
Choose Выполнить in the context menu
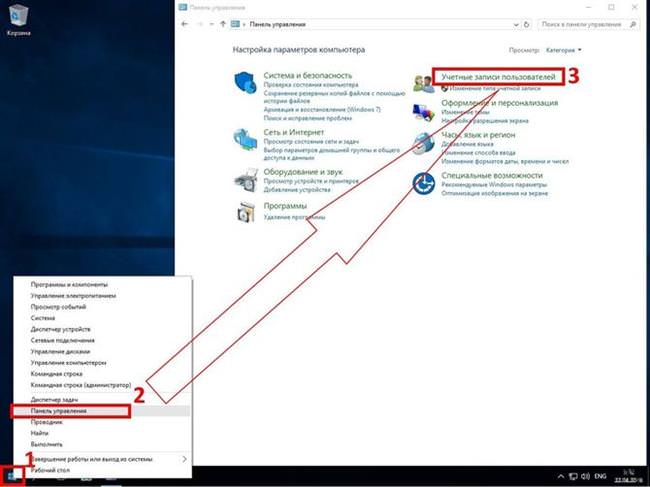tap(46, 444)
